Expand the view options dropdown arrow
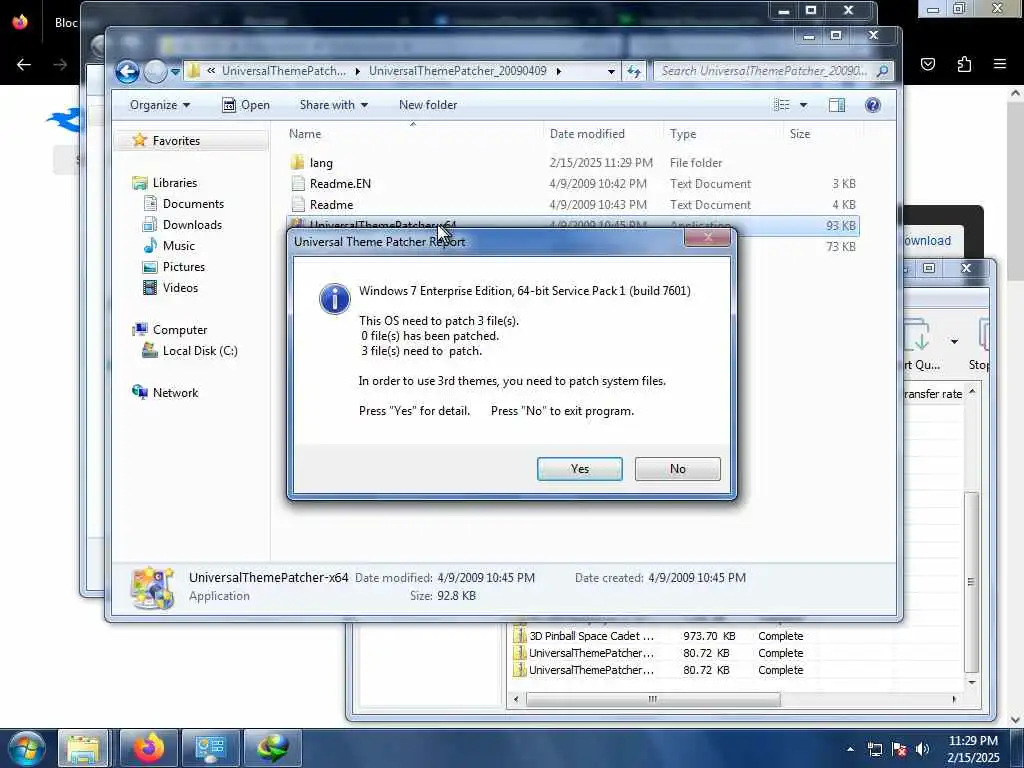This screenshot has width=1024, height=768. (x=803, y=105)
